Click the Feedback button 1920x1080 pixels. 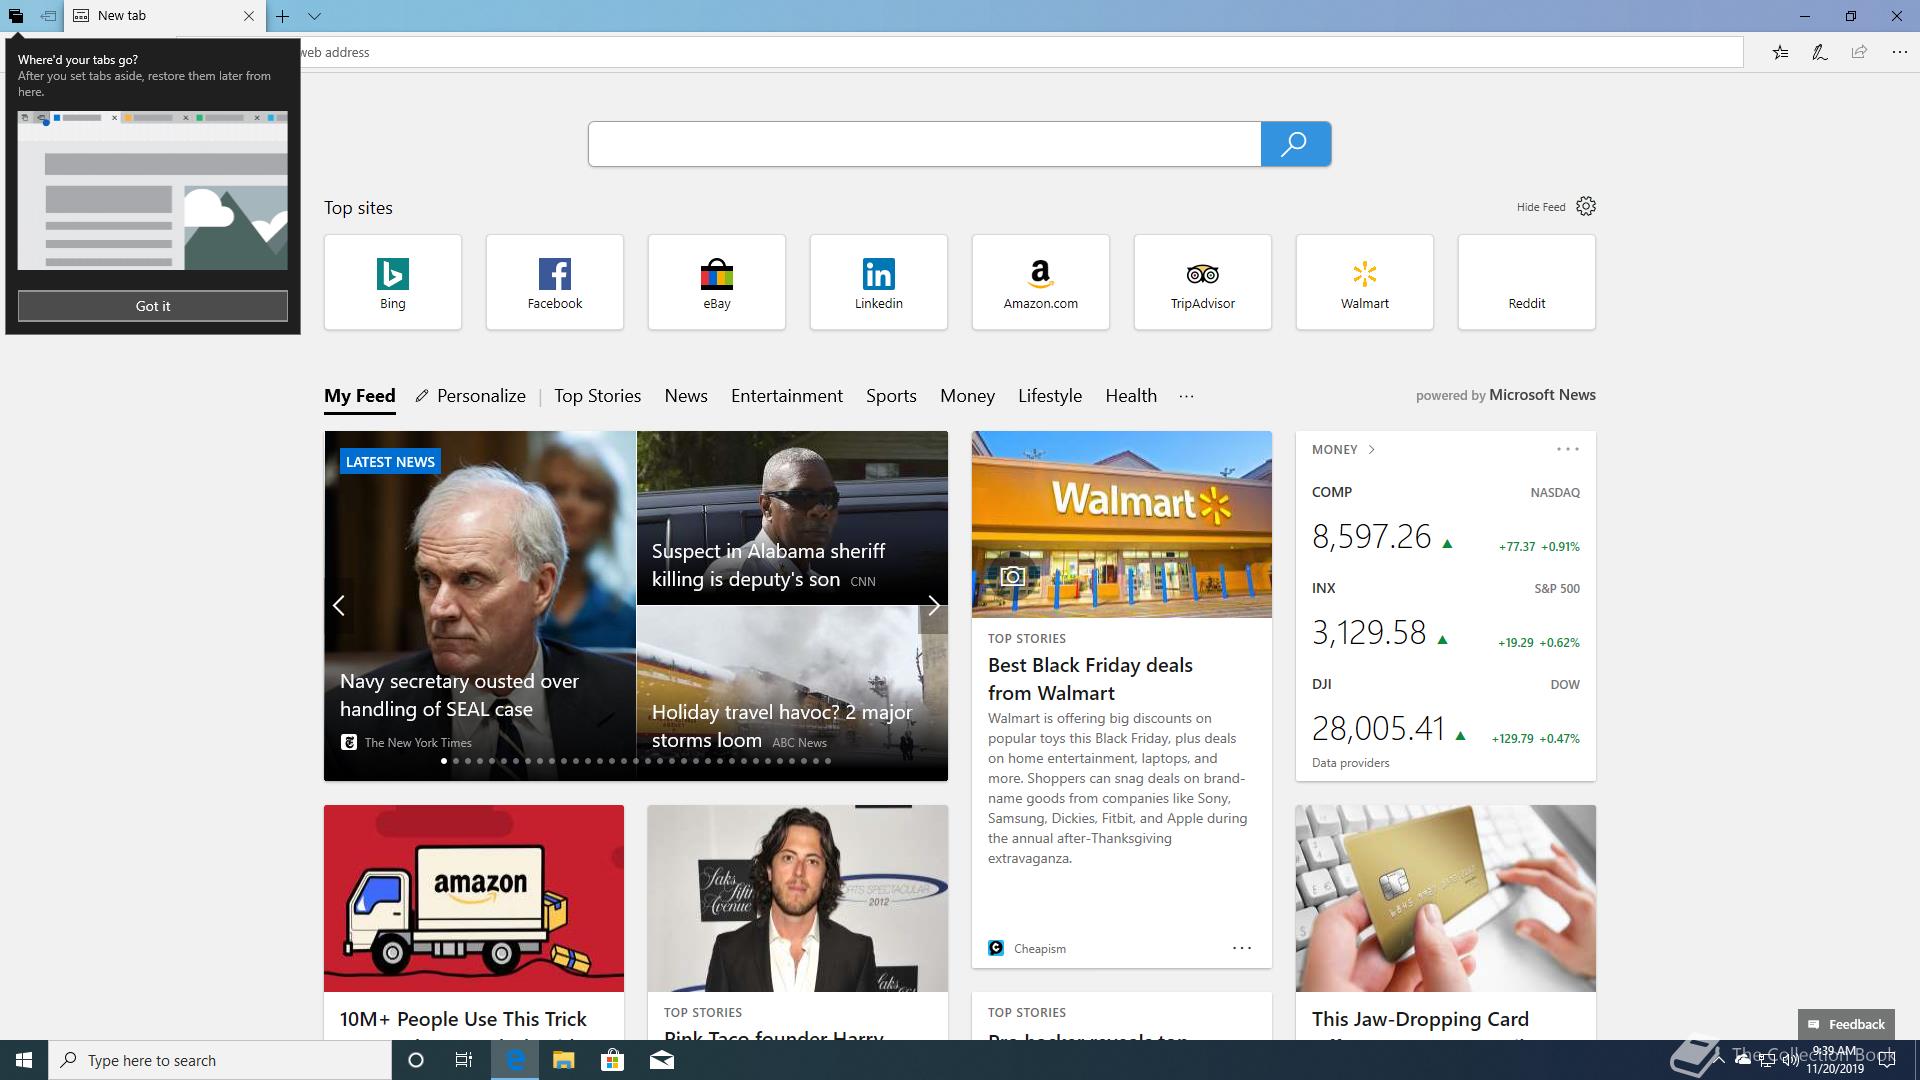tap(1846, 1024)
